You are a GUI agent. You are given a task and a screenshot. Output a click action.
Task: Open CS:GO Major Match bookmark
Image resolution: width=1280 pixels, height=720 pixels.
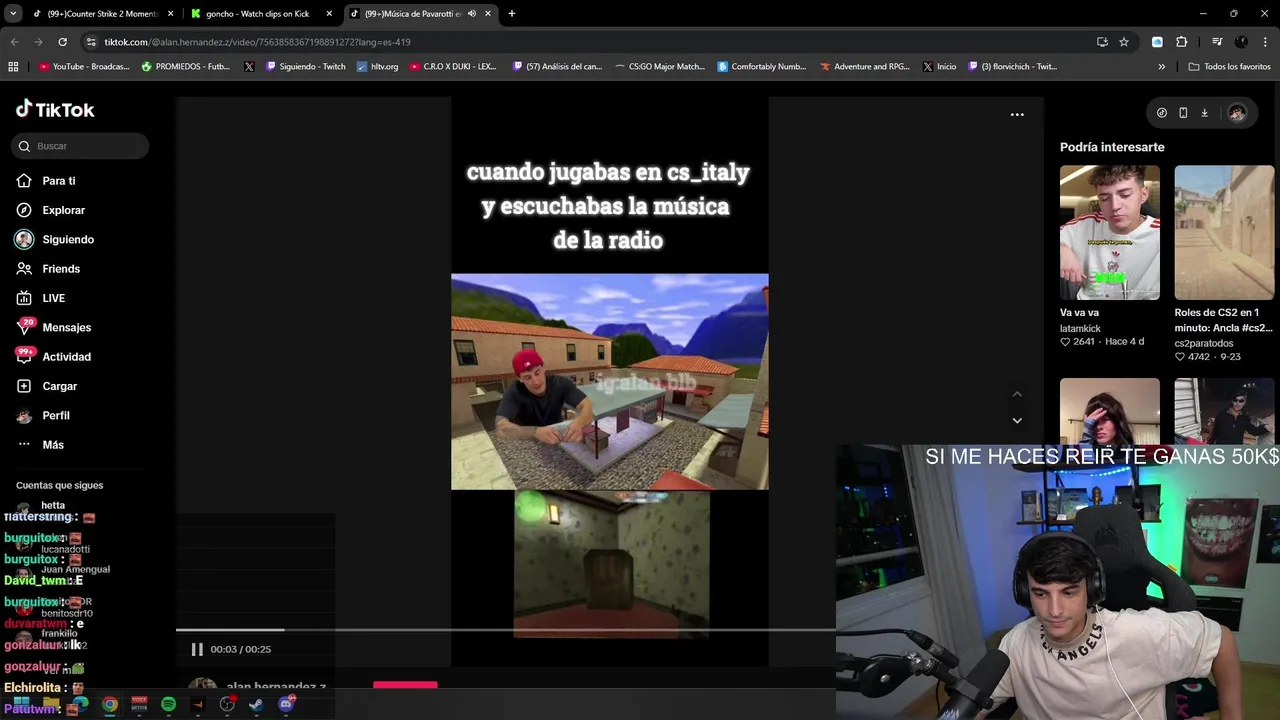659,67
